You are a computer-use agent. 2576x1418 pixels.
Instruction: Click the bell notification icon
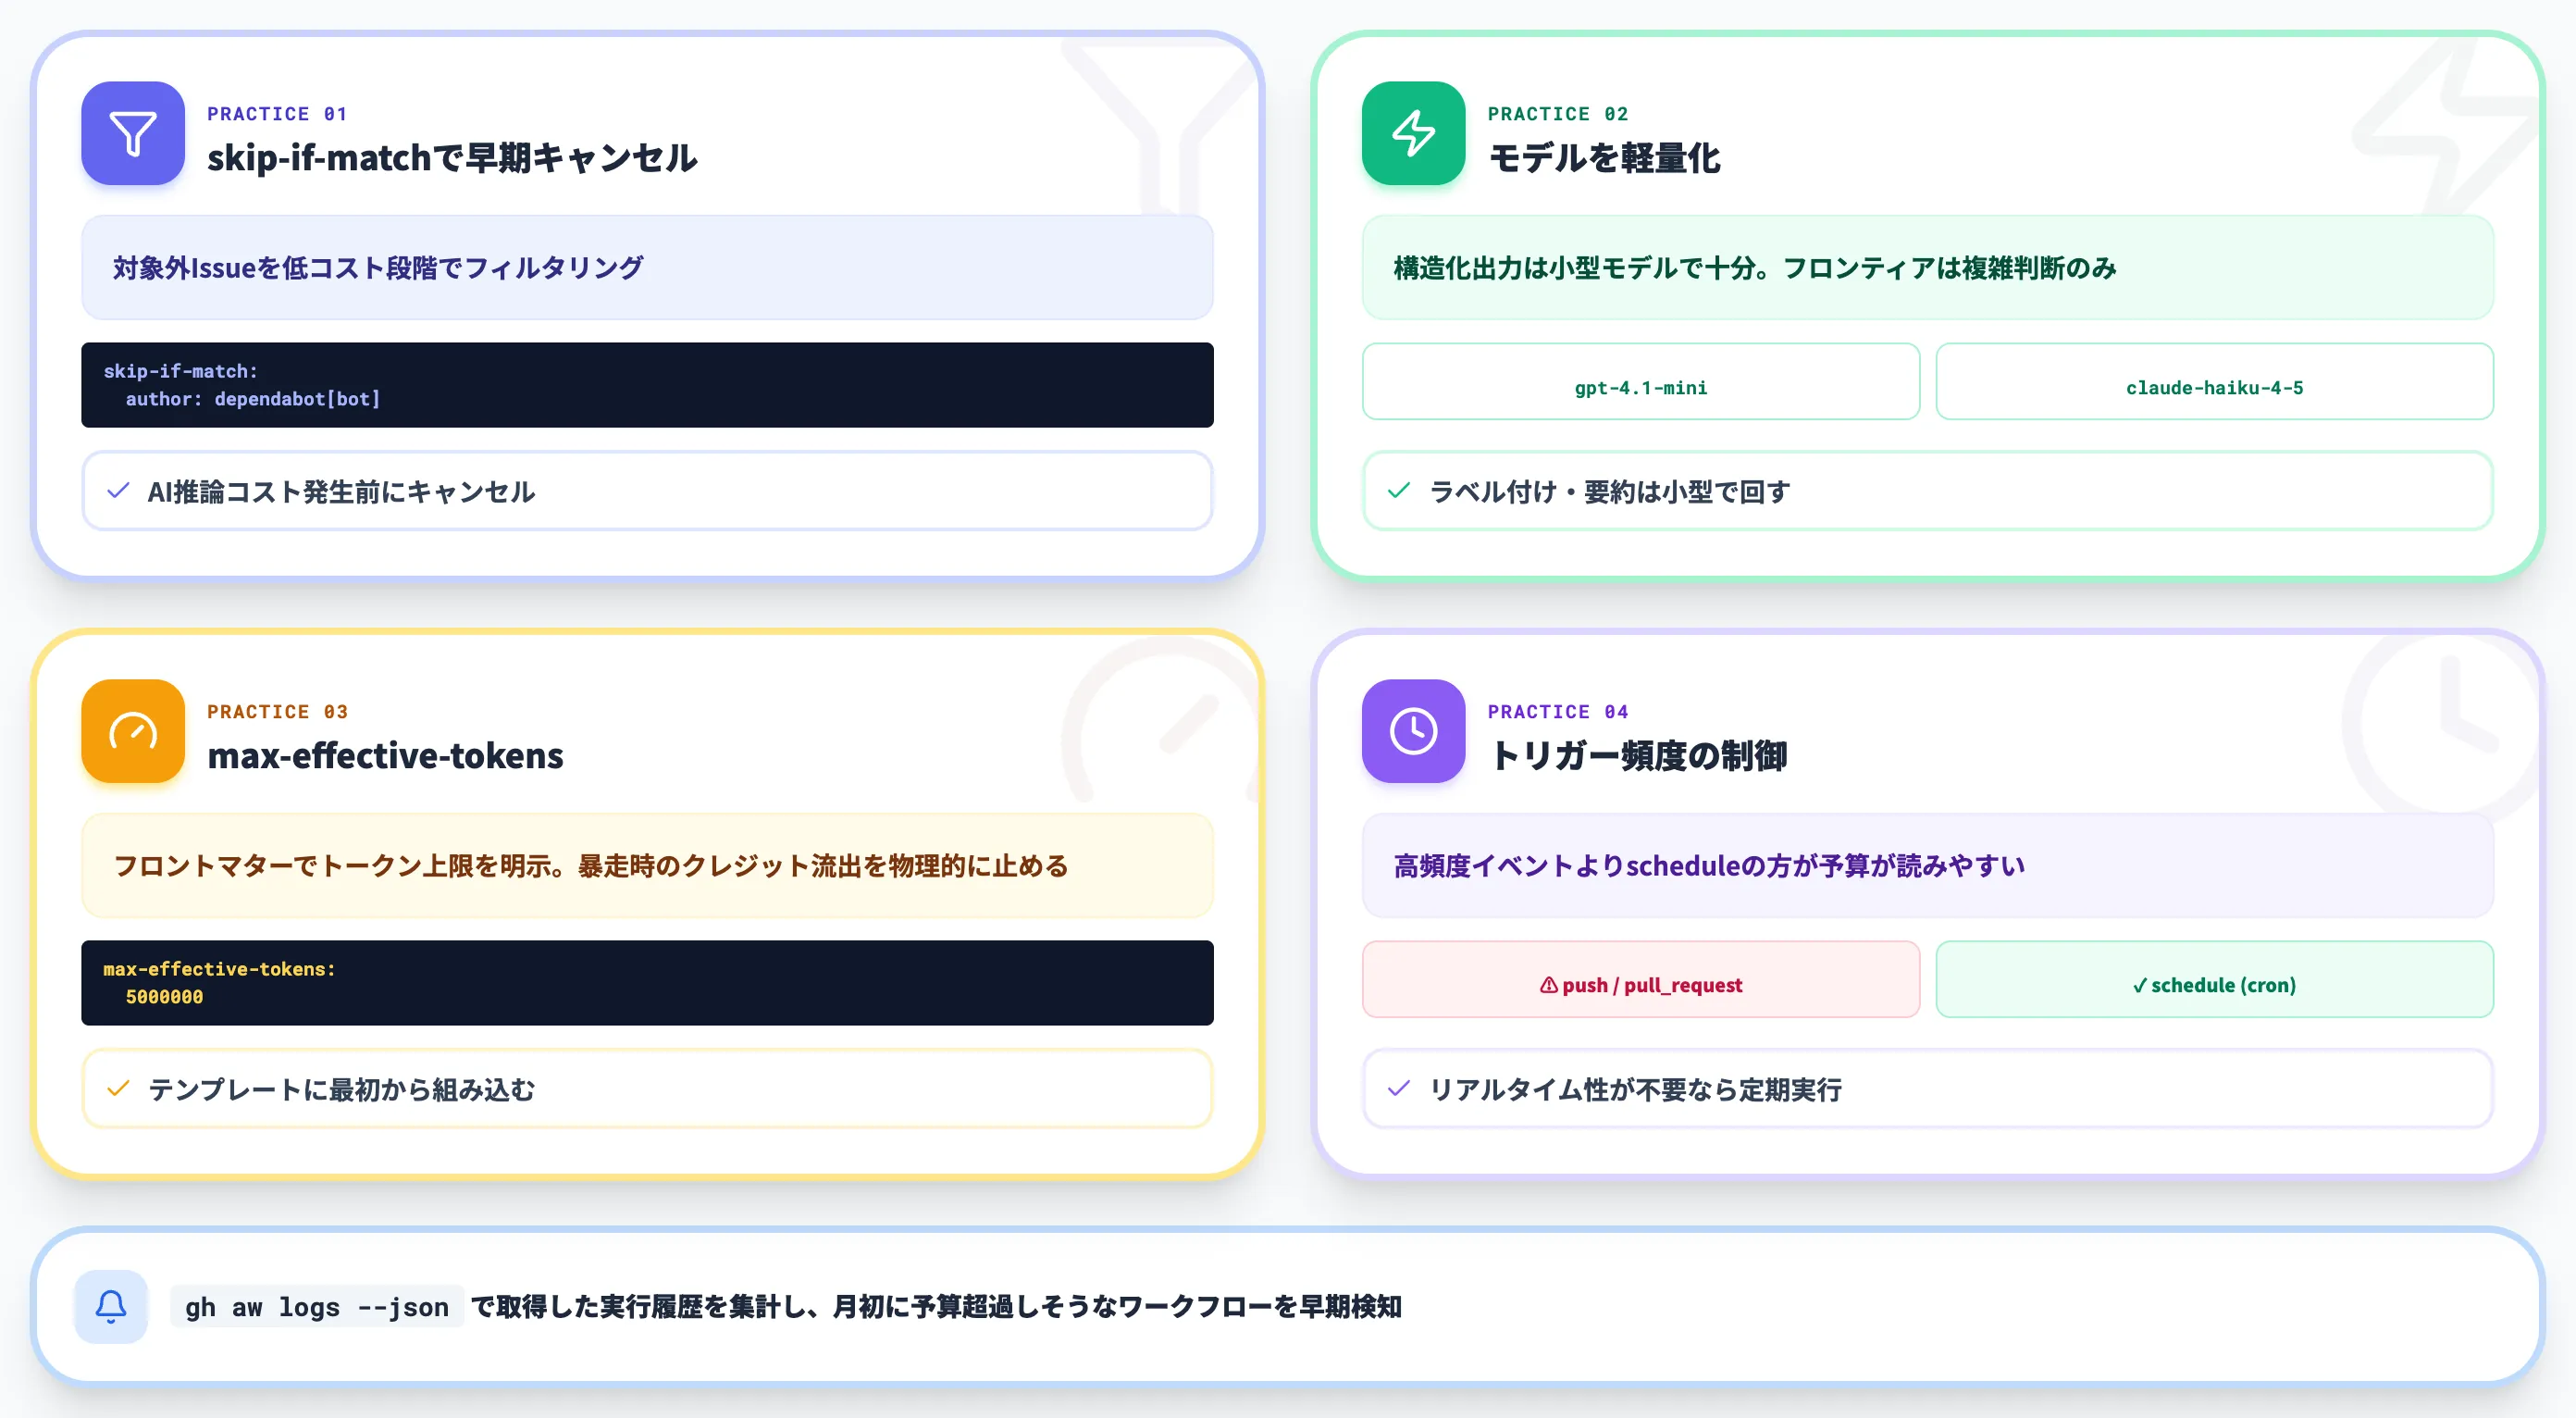point(111,1306)
